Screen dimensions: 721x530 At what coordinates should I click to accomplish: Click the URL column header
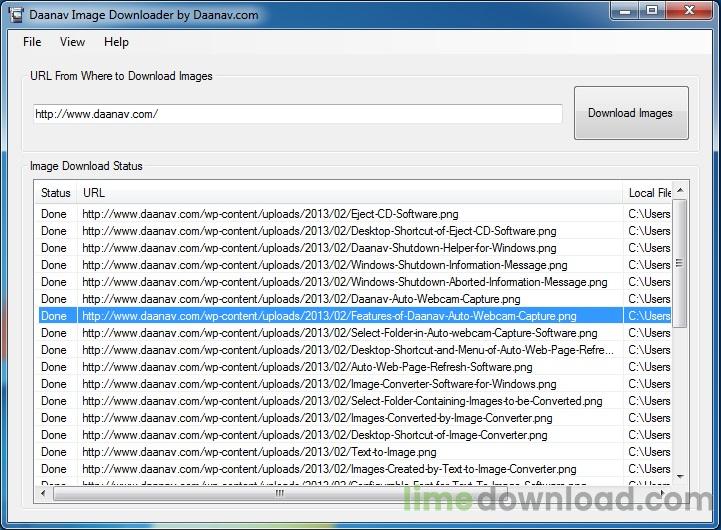[x=350, y=193]
